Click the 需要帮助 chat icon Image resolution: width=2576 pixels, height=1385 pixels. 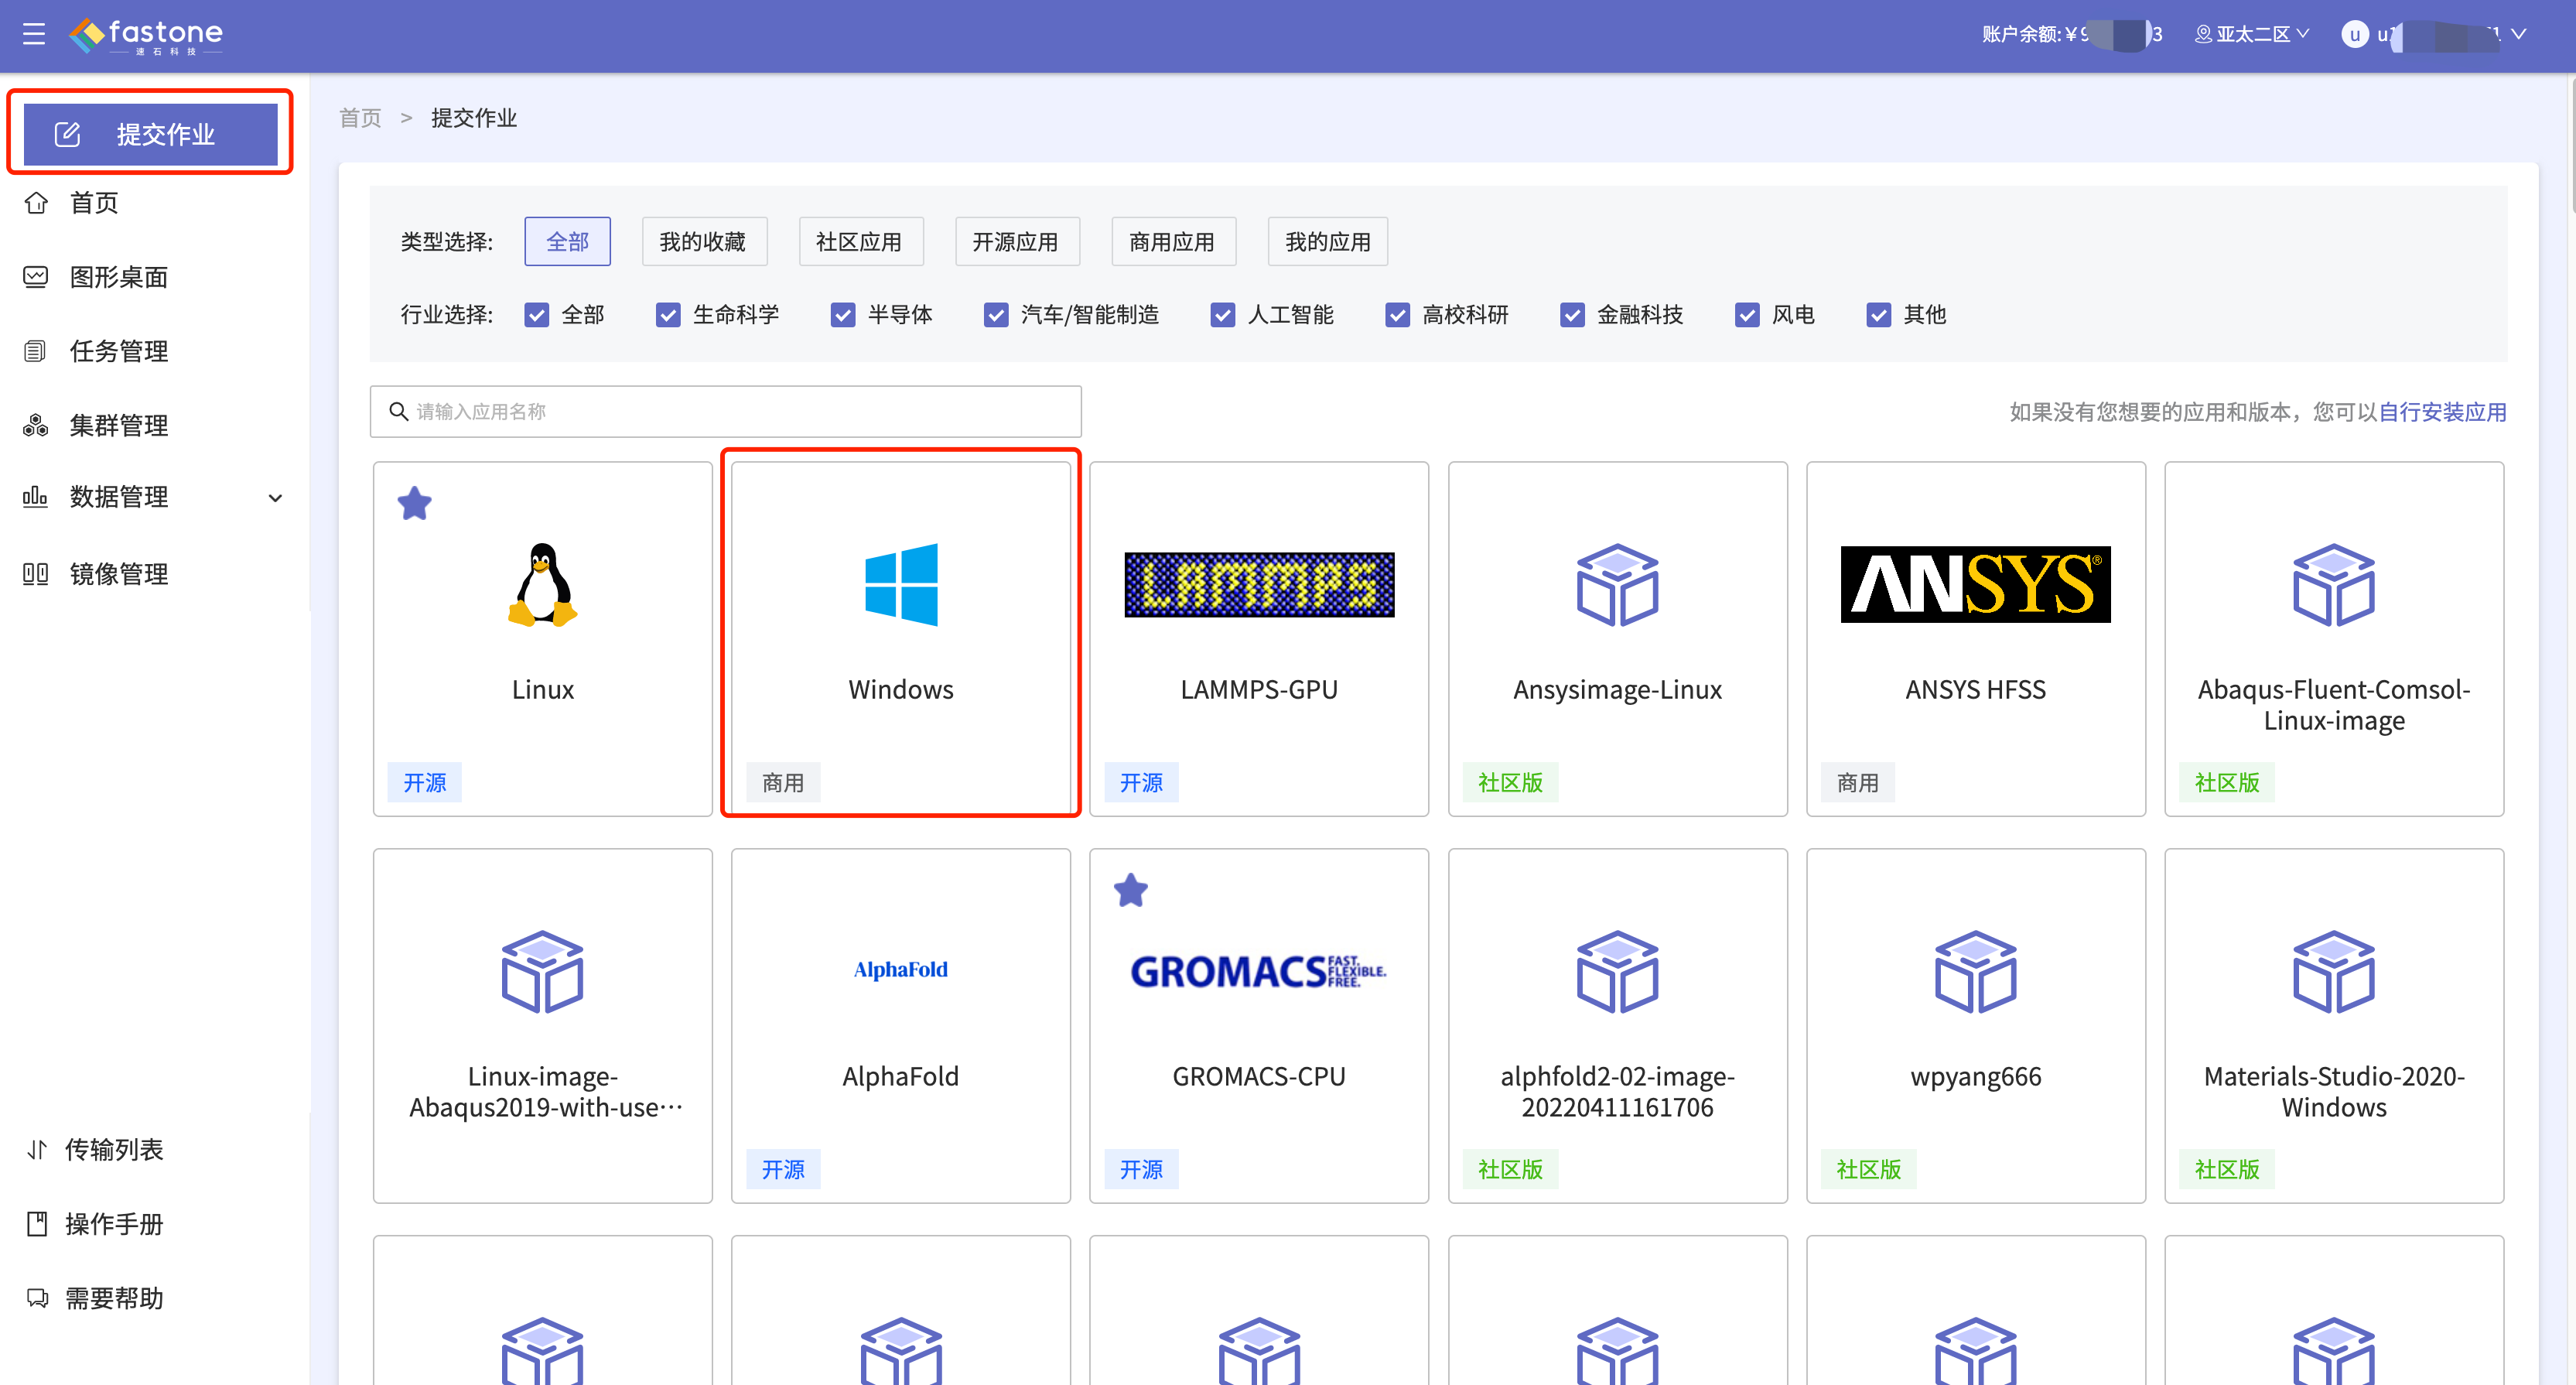click(x=37, y=1298)
